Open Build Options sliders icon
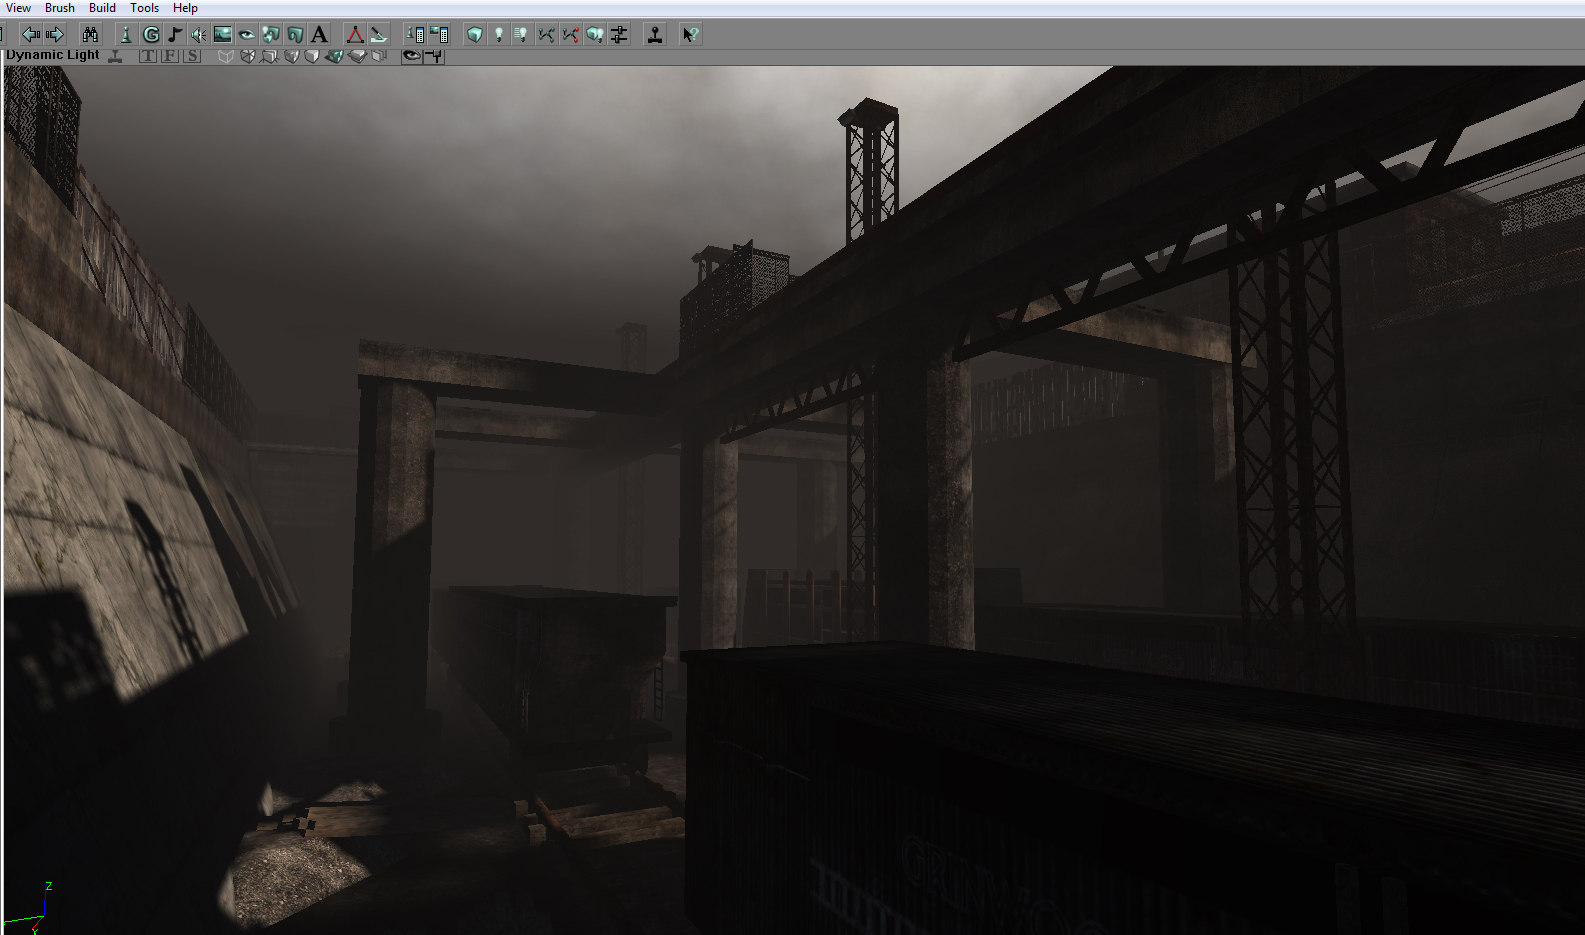 (619, 35)
